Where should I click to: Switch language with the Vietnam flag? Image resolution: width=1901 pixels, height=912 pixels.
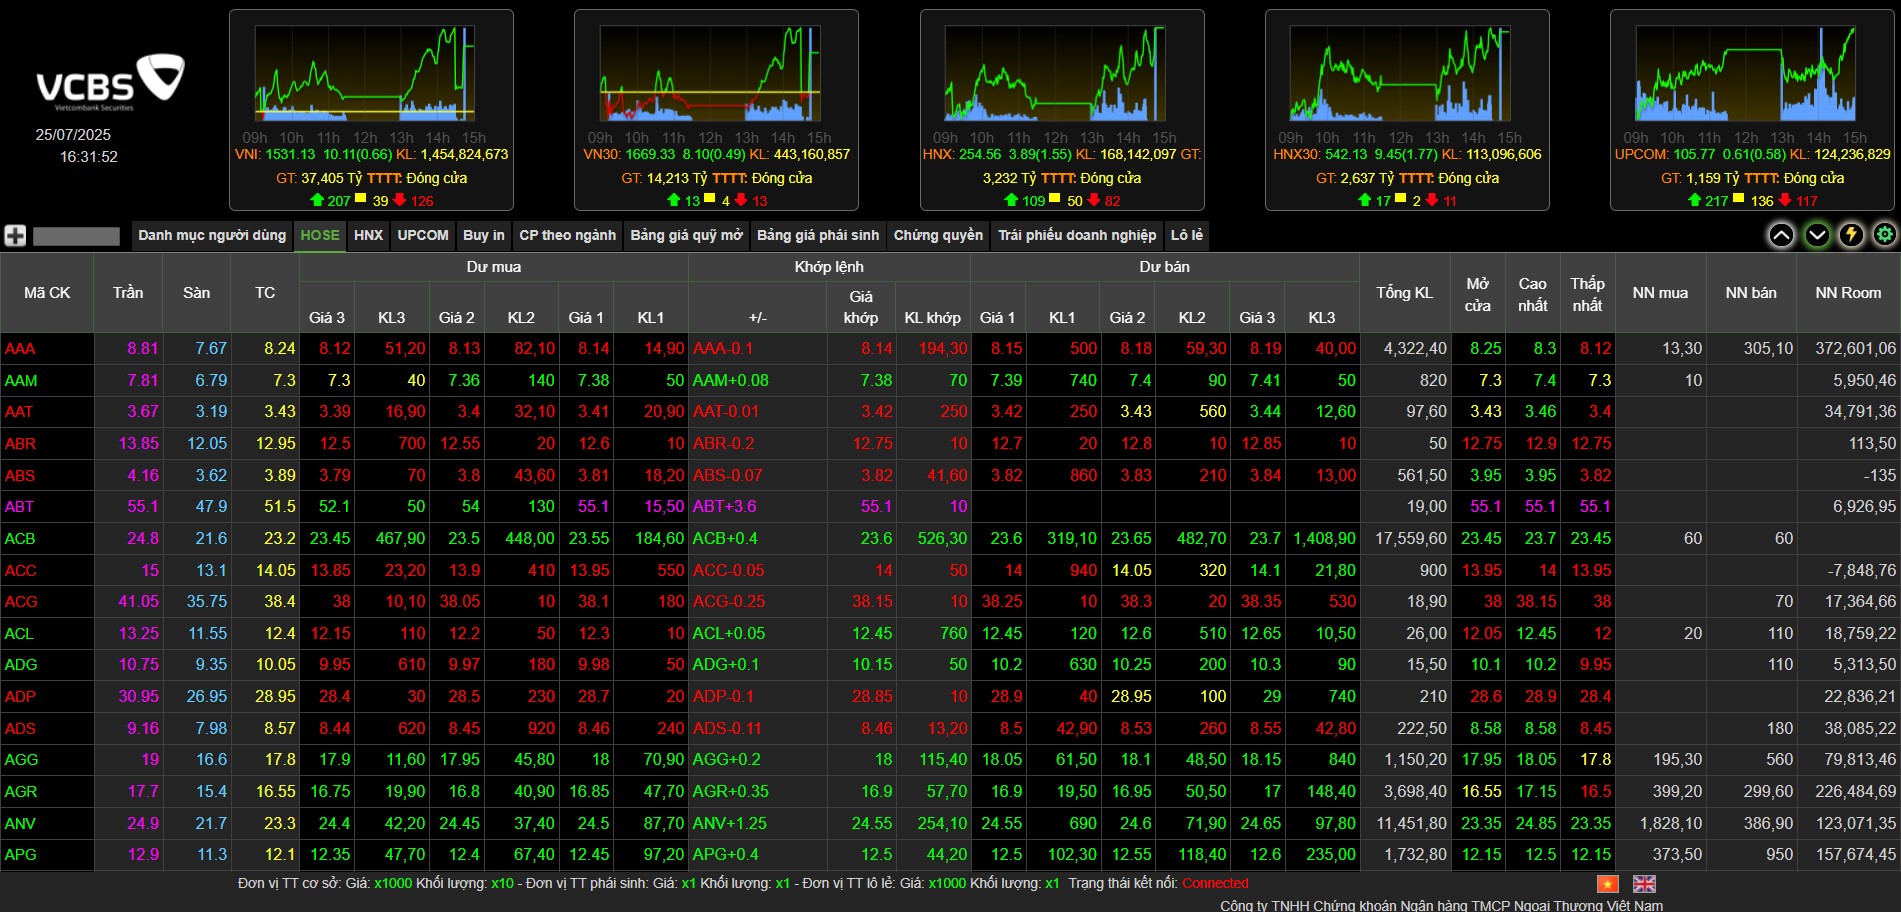point(1607,884)
